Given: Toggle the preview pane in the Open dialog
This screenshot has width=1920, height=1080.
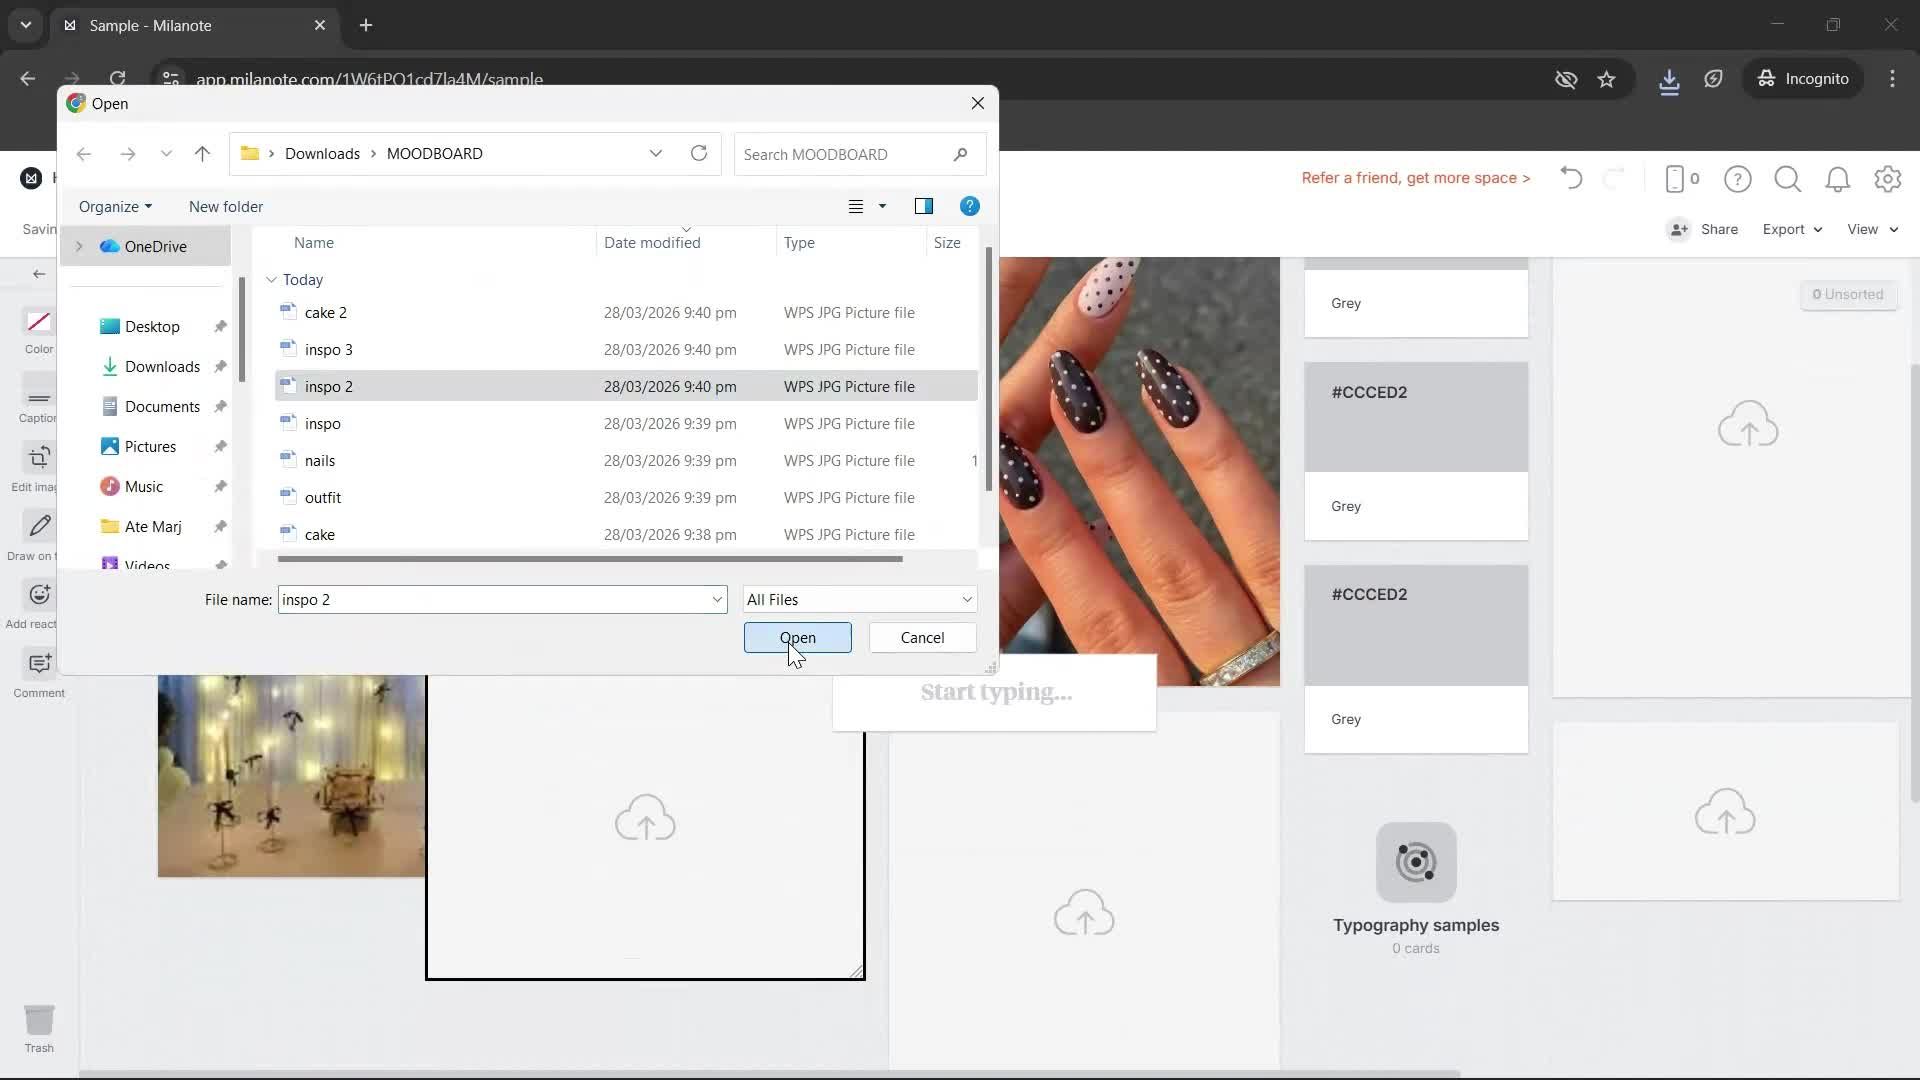Looking at the screenshot, I should [924, 206].
